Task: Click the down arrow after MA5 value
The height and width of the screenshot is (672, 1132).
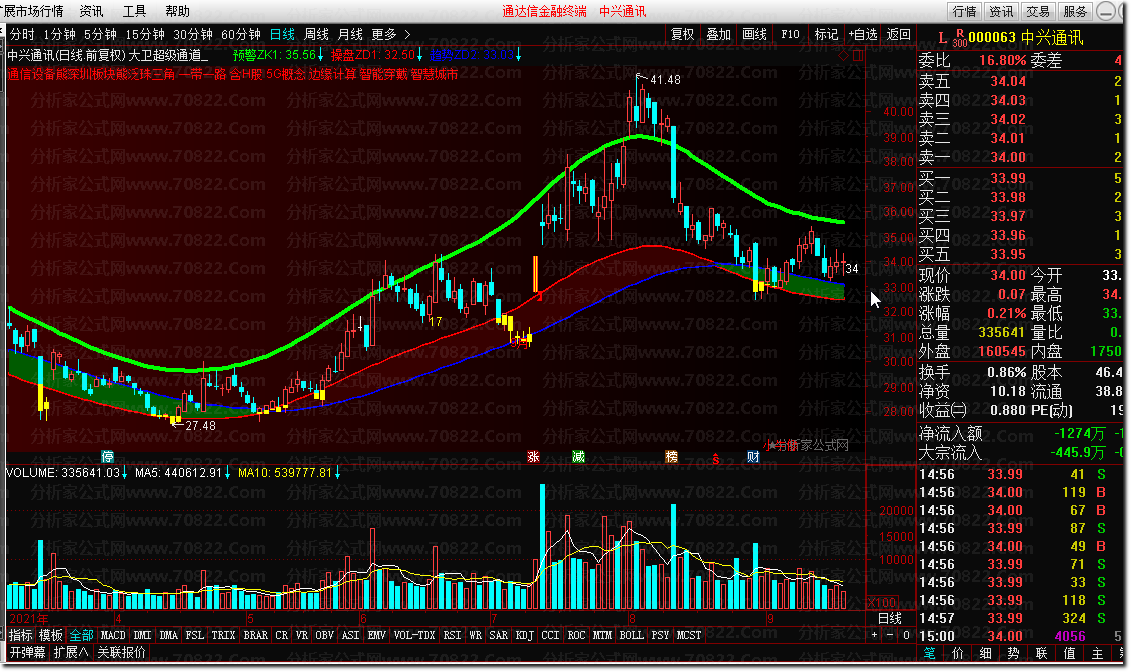Action: pos(227,473)
